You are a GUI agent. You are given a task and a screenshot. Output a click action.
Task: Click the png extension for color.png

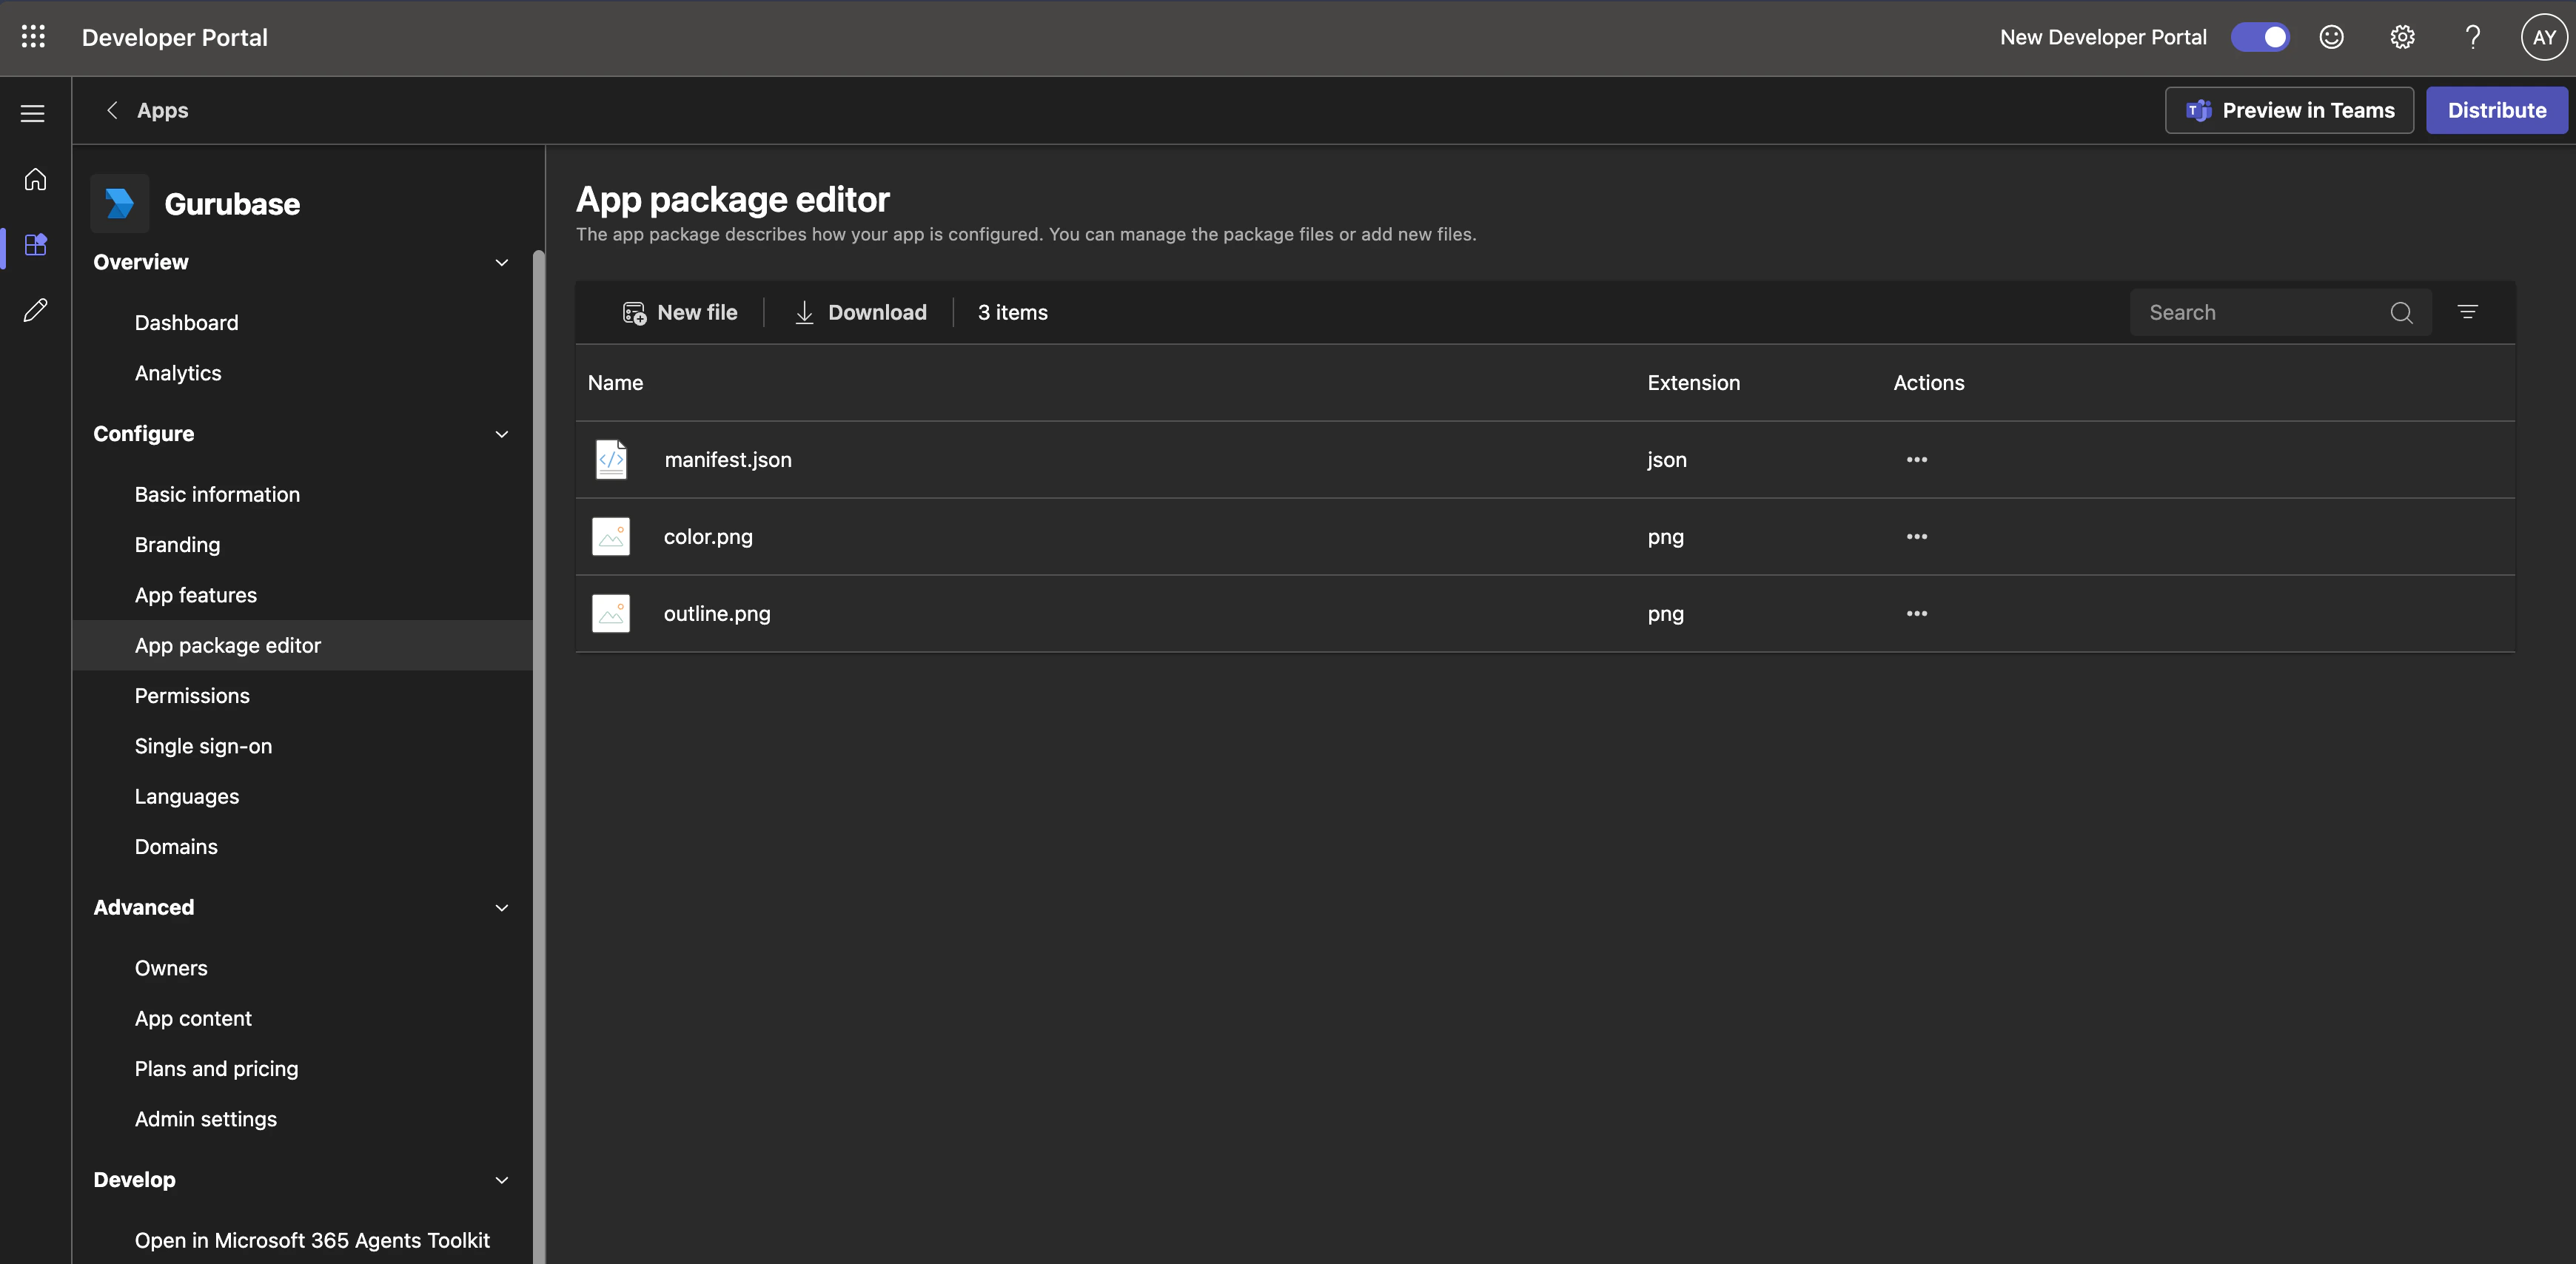tap(1665, 537)
